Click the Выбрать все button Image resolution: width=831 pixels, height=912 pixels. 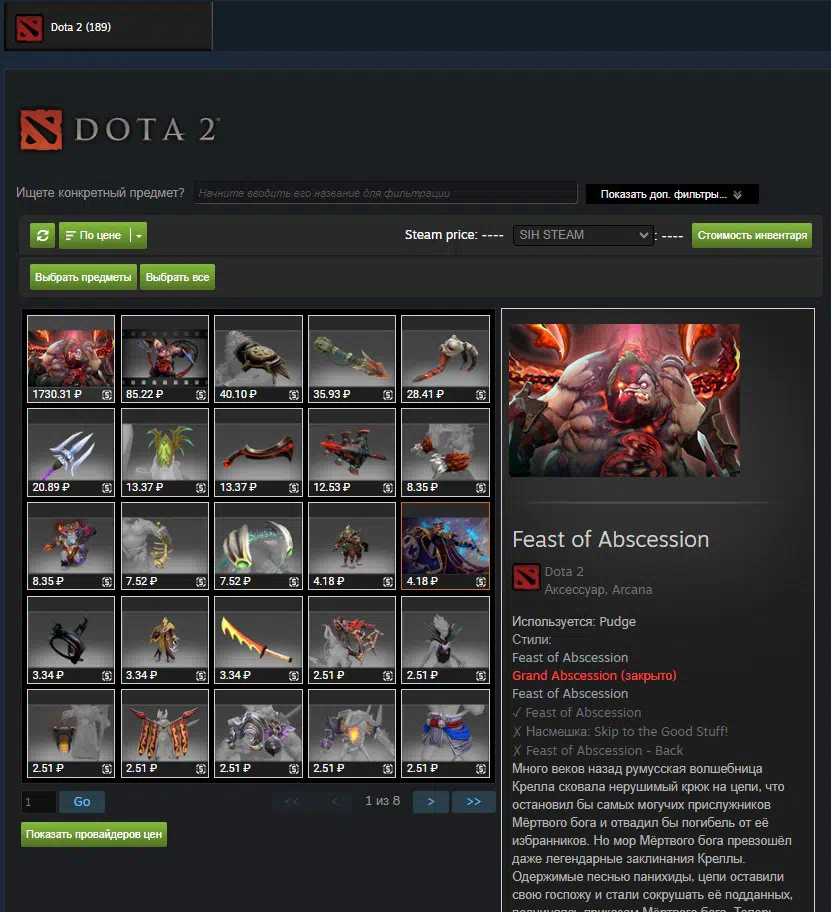click(177, 277)
